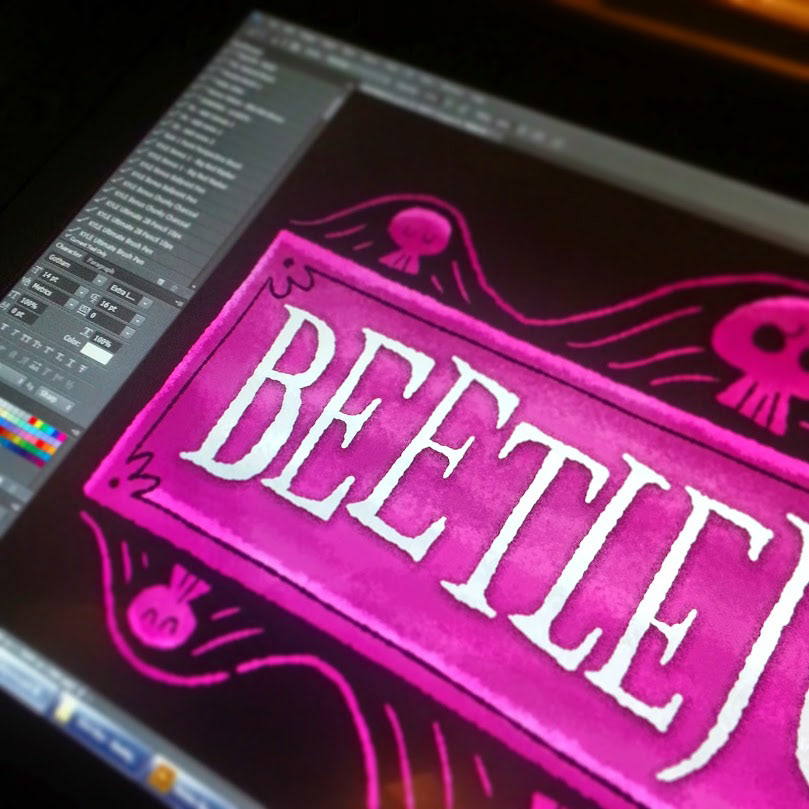809x809 pixels.
Task: Click the 16 pt leading field
Action: [x=116, y=309]
